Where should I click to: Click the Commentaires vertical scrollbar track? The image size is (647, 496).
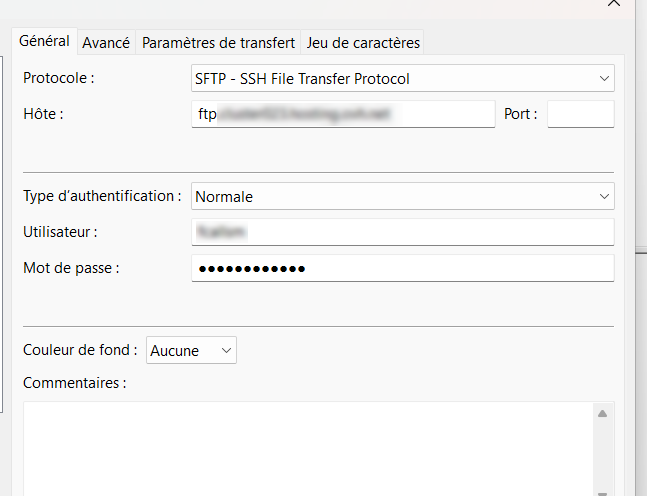click(602, 450)
